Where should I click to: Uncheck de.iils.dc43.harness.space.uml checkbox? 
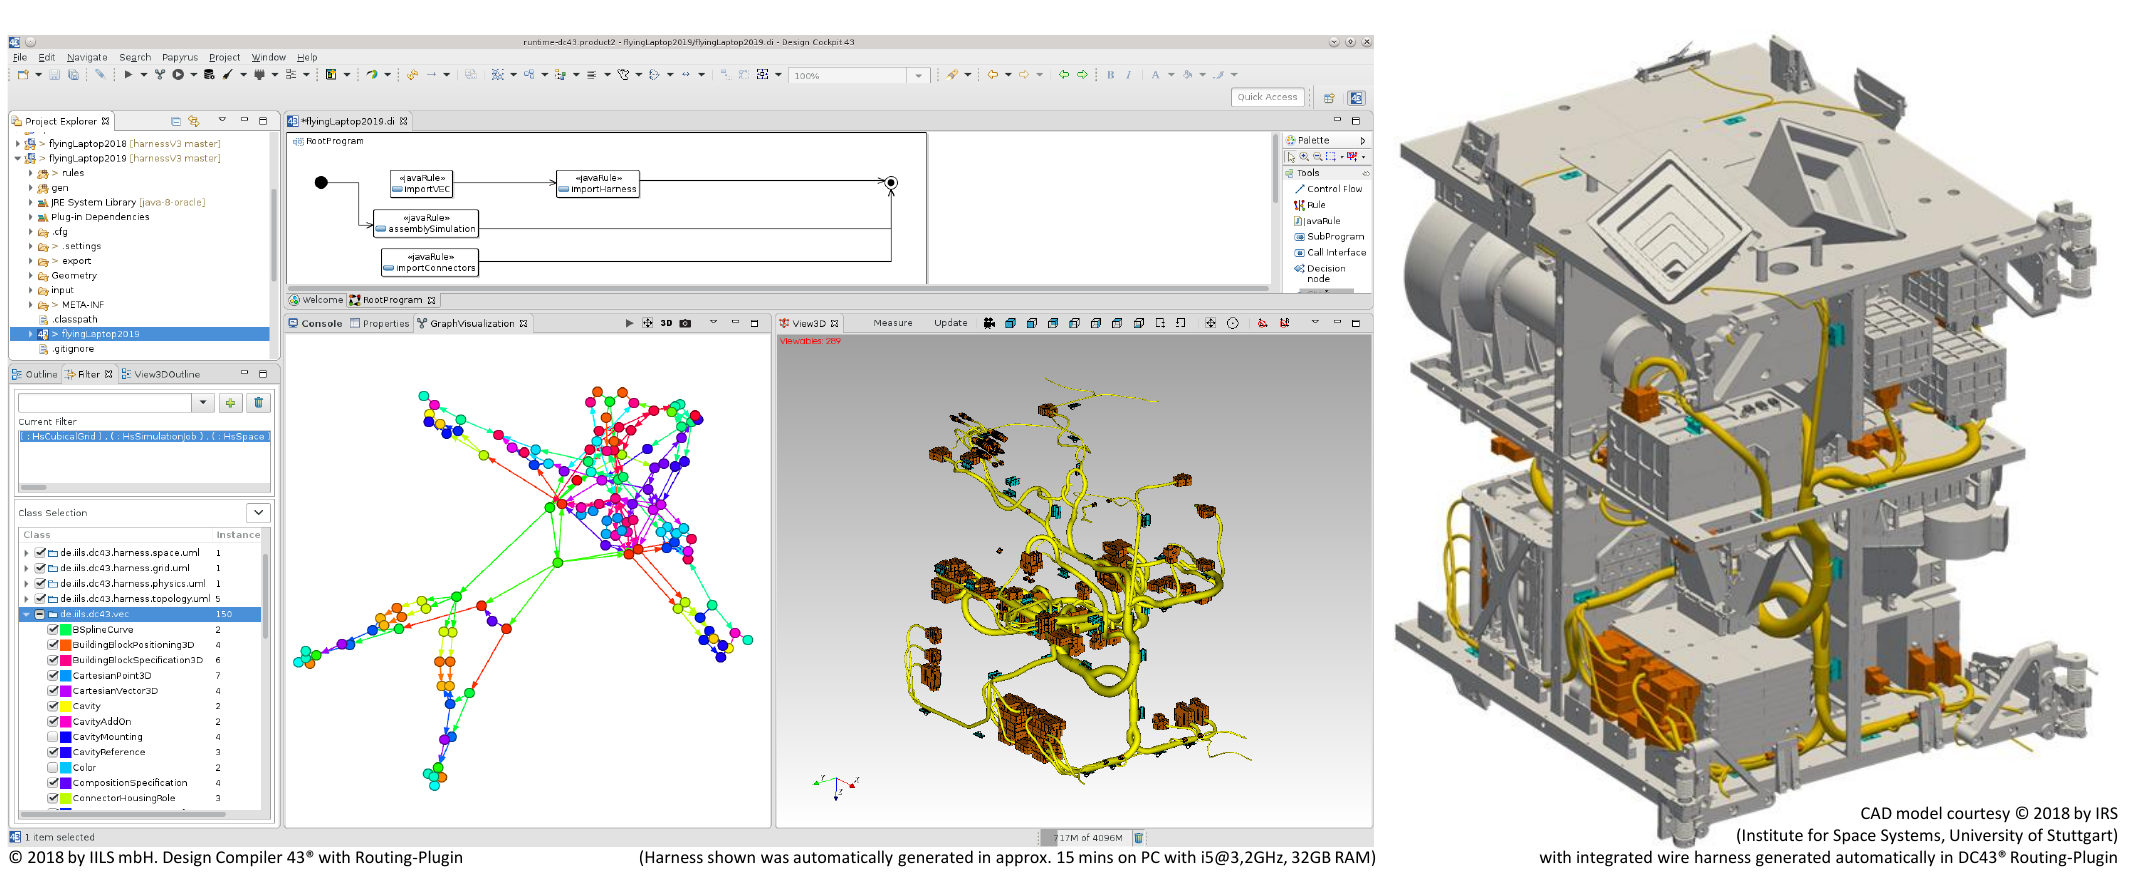click(x=40, y=552)
